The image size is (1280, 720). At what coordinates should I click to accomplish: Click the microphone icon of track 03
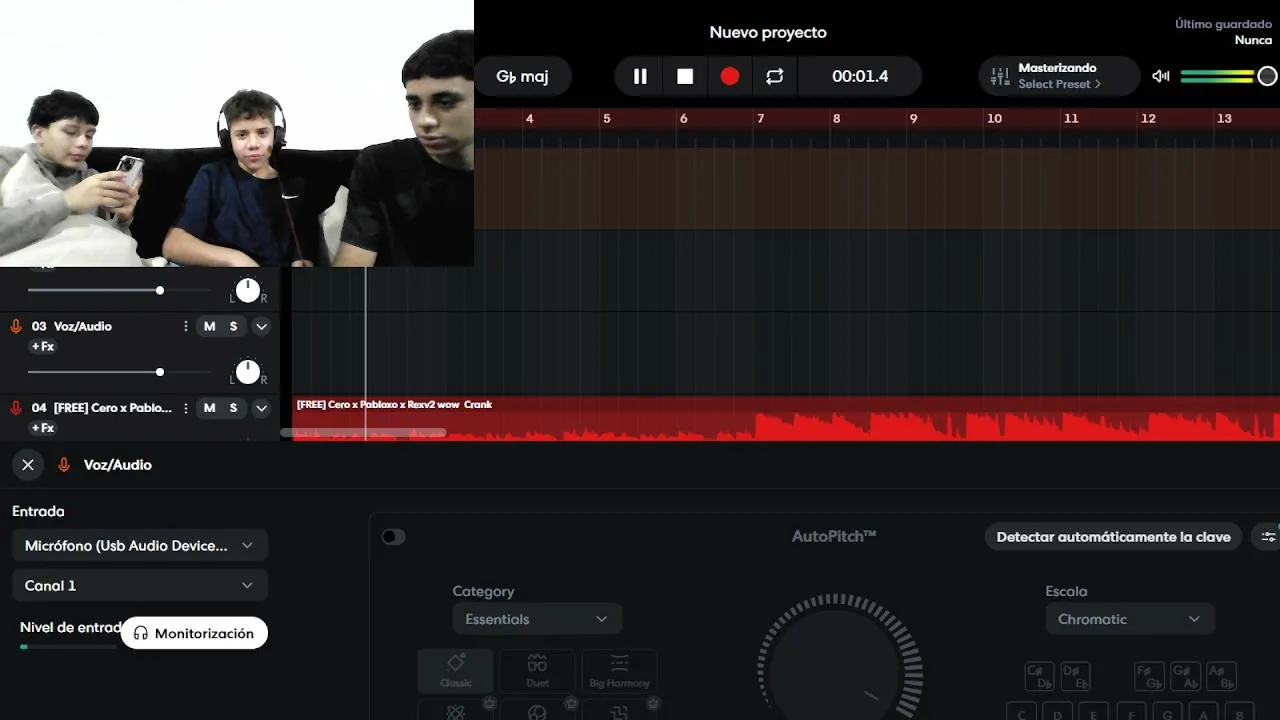coord(16,326)
